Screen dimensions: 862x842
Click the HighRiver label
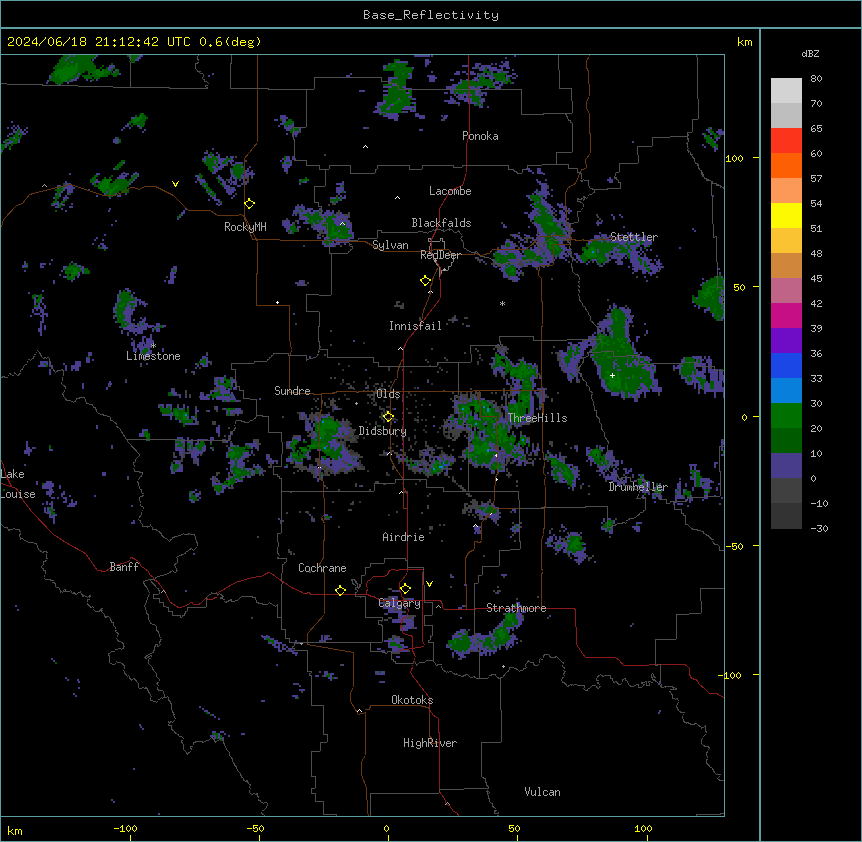(430, 743)
